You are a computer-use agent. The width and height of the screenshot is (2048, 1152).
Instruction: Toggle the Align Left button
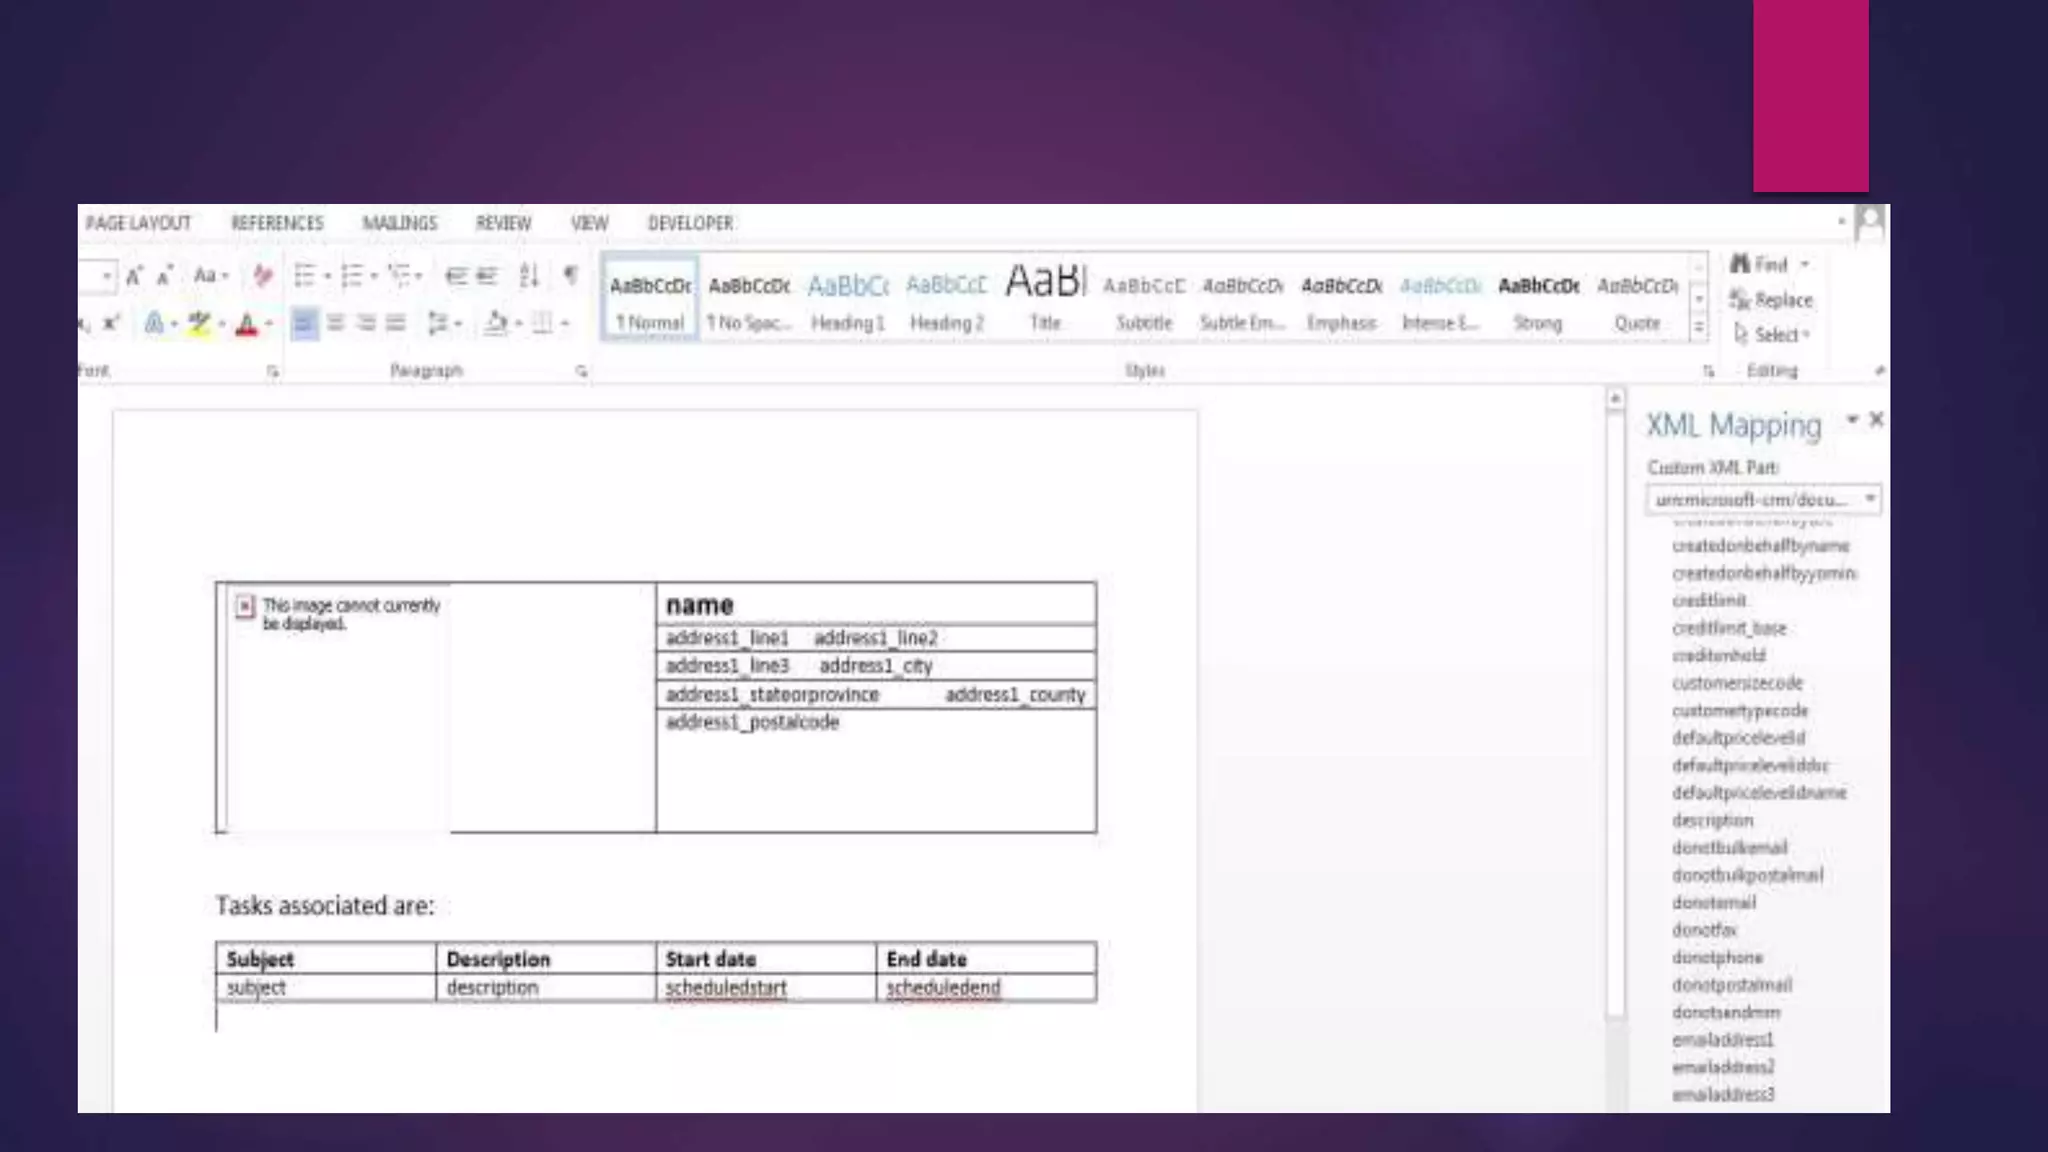(304, 323)
